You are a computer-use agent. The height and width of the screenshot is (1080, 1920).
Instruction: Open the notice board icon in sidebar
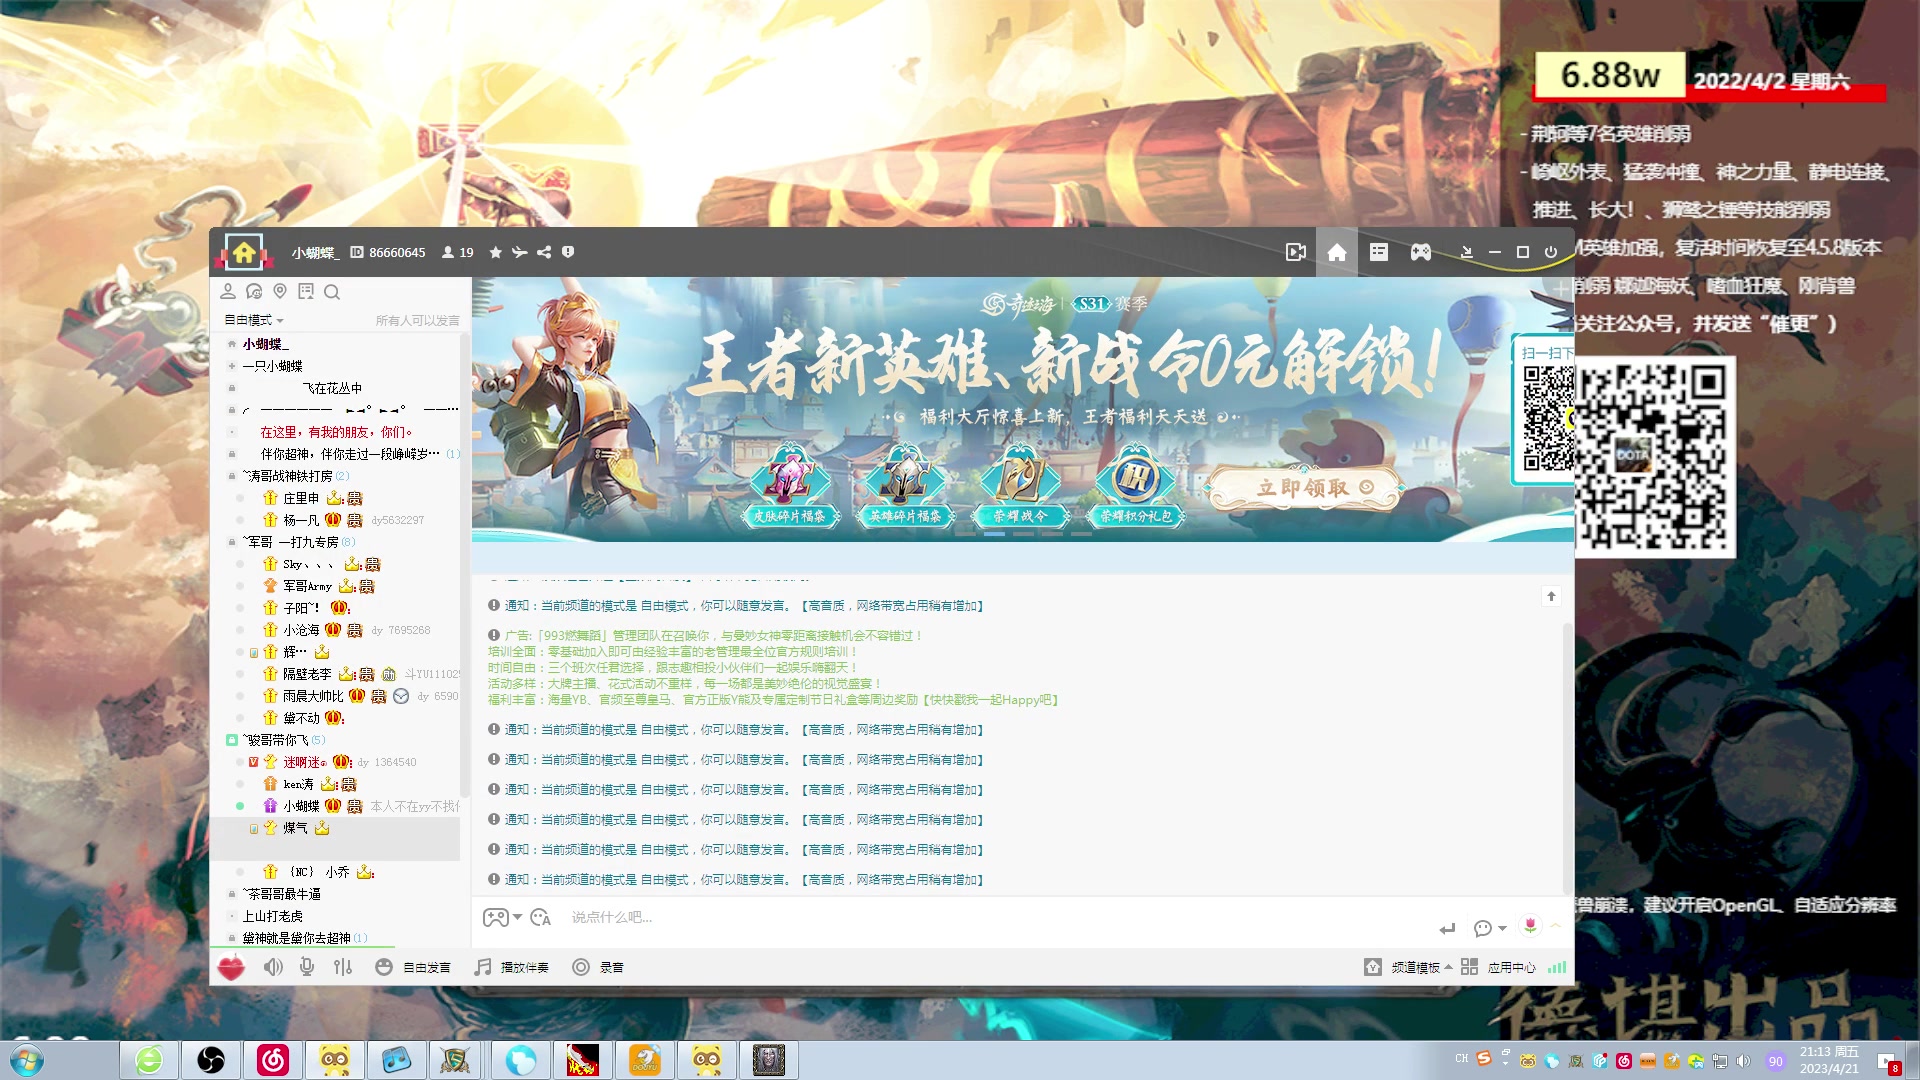(306, 292)
